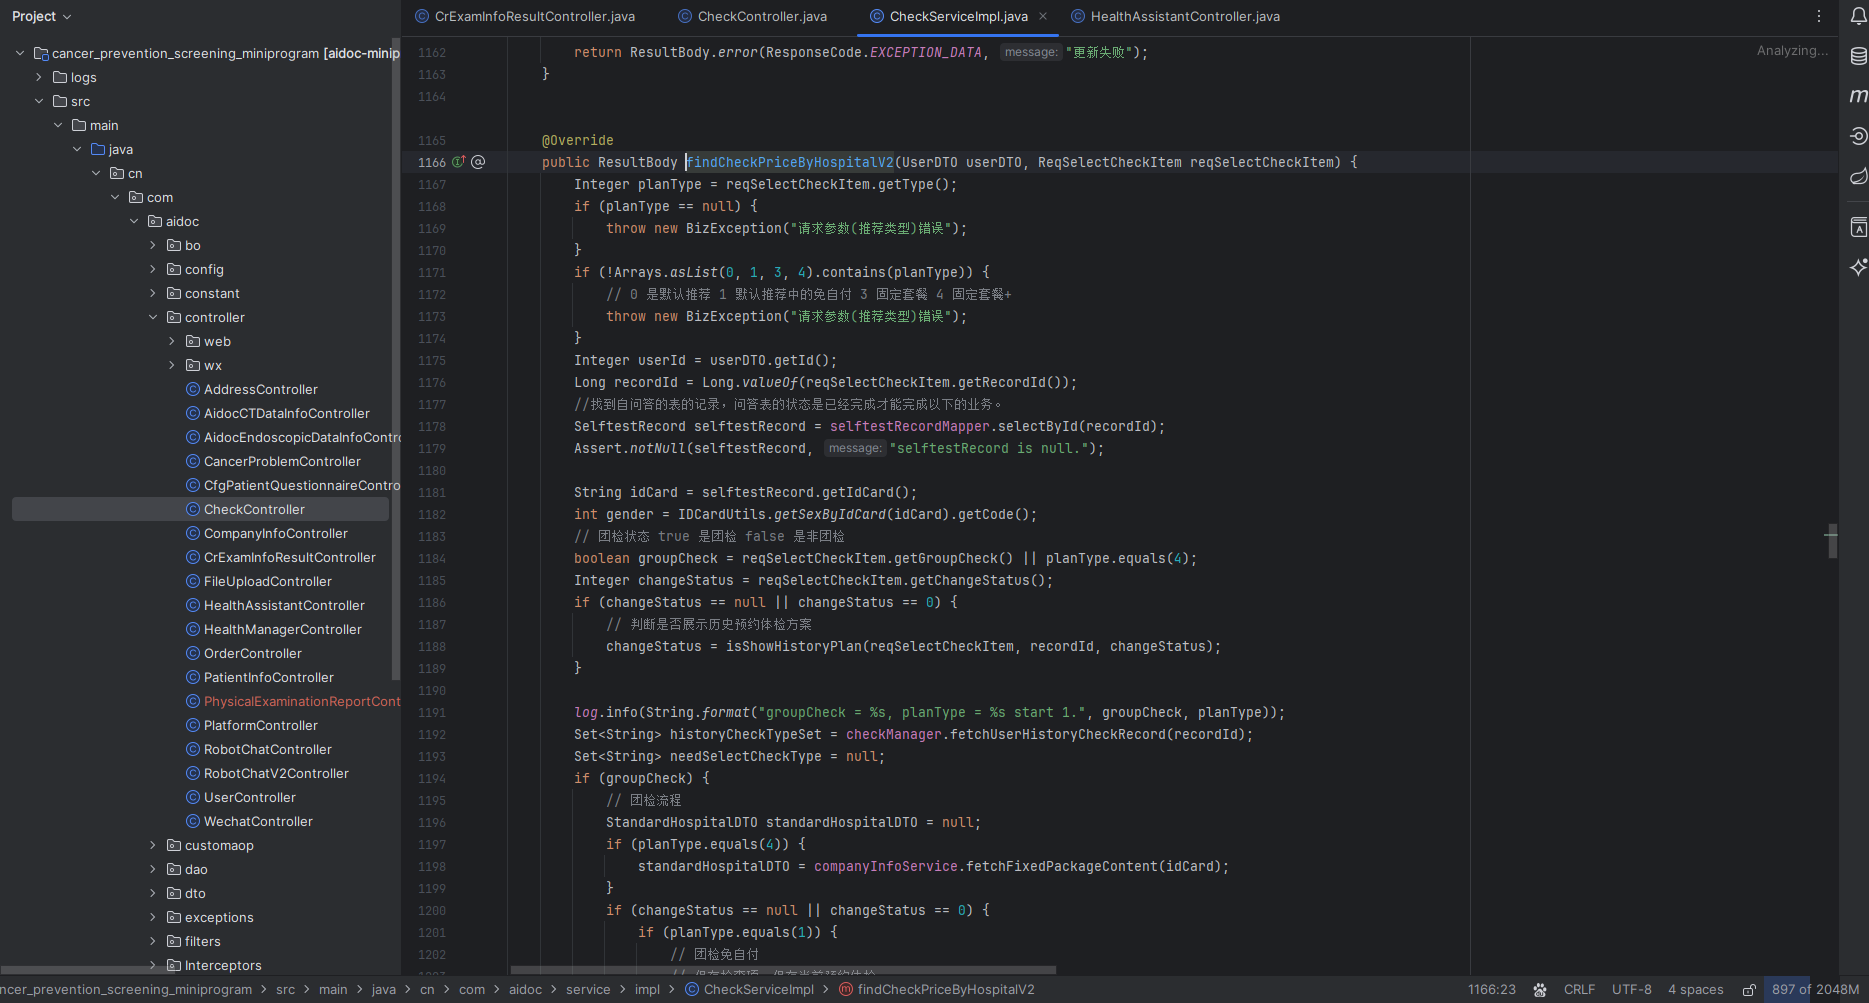Expand the dao package
The image size is (1869, 1003).
[x=153, y=869]
